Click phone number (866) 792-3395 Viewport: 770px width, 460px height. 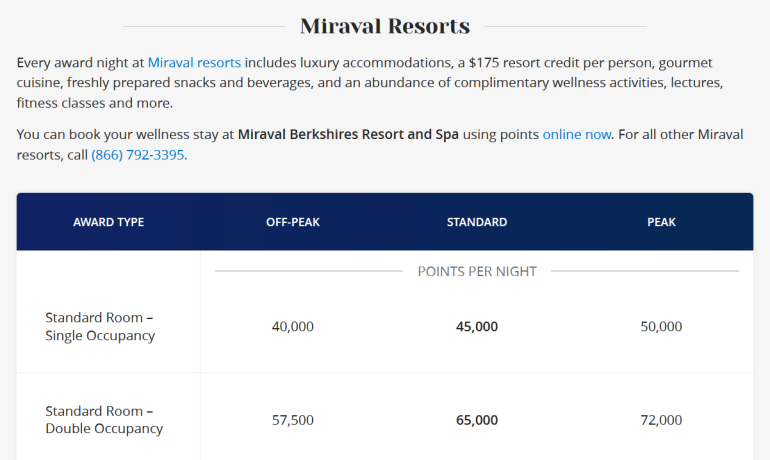click(138, 155)
